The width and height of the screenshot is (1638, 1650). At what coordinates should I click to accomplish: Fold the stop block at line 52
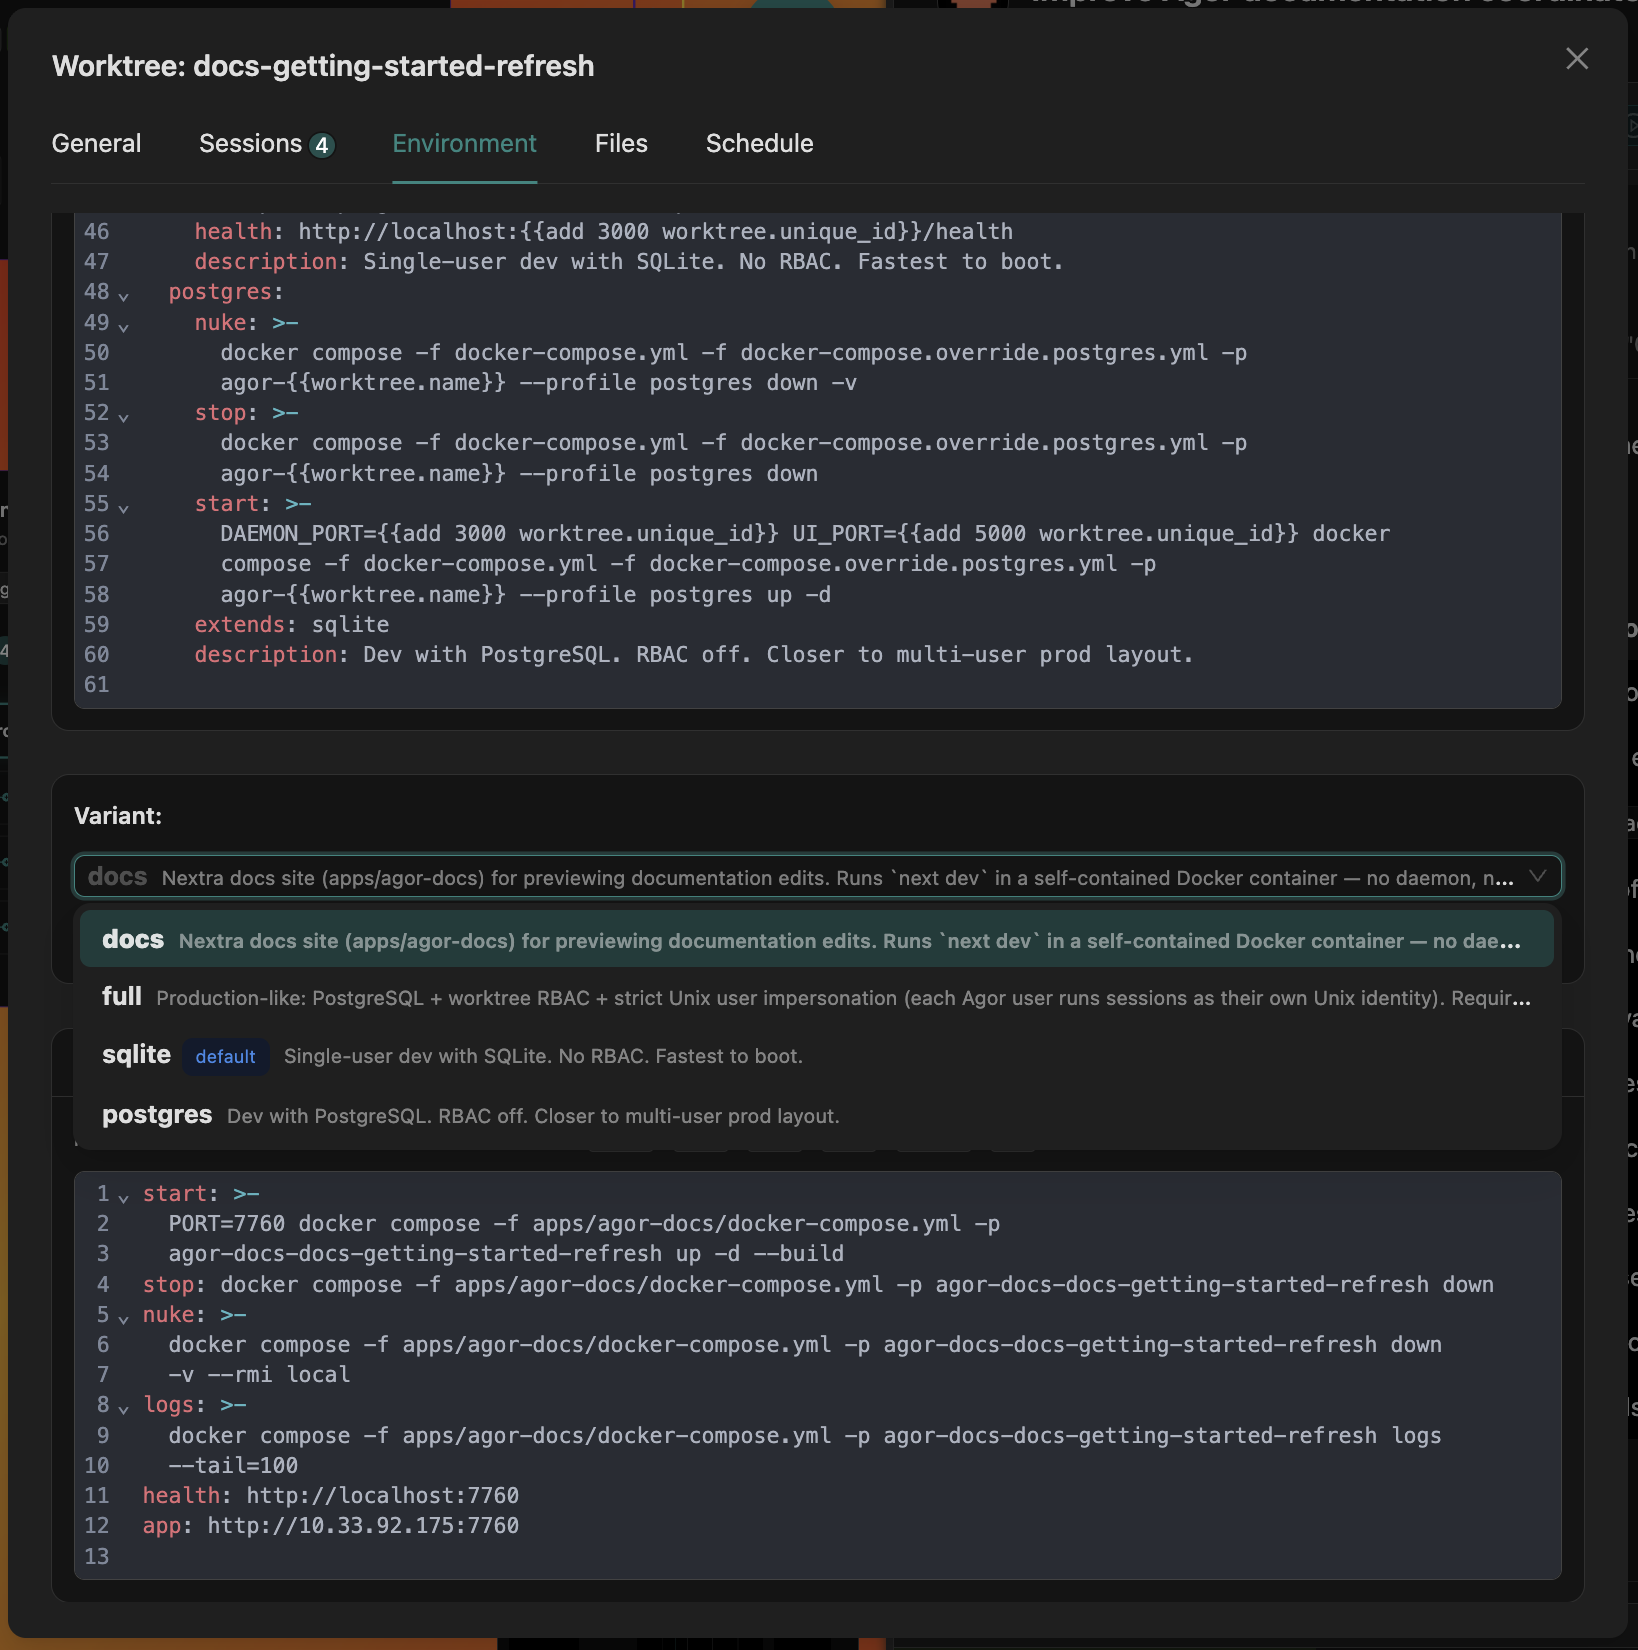124,416
